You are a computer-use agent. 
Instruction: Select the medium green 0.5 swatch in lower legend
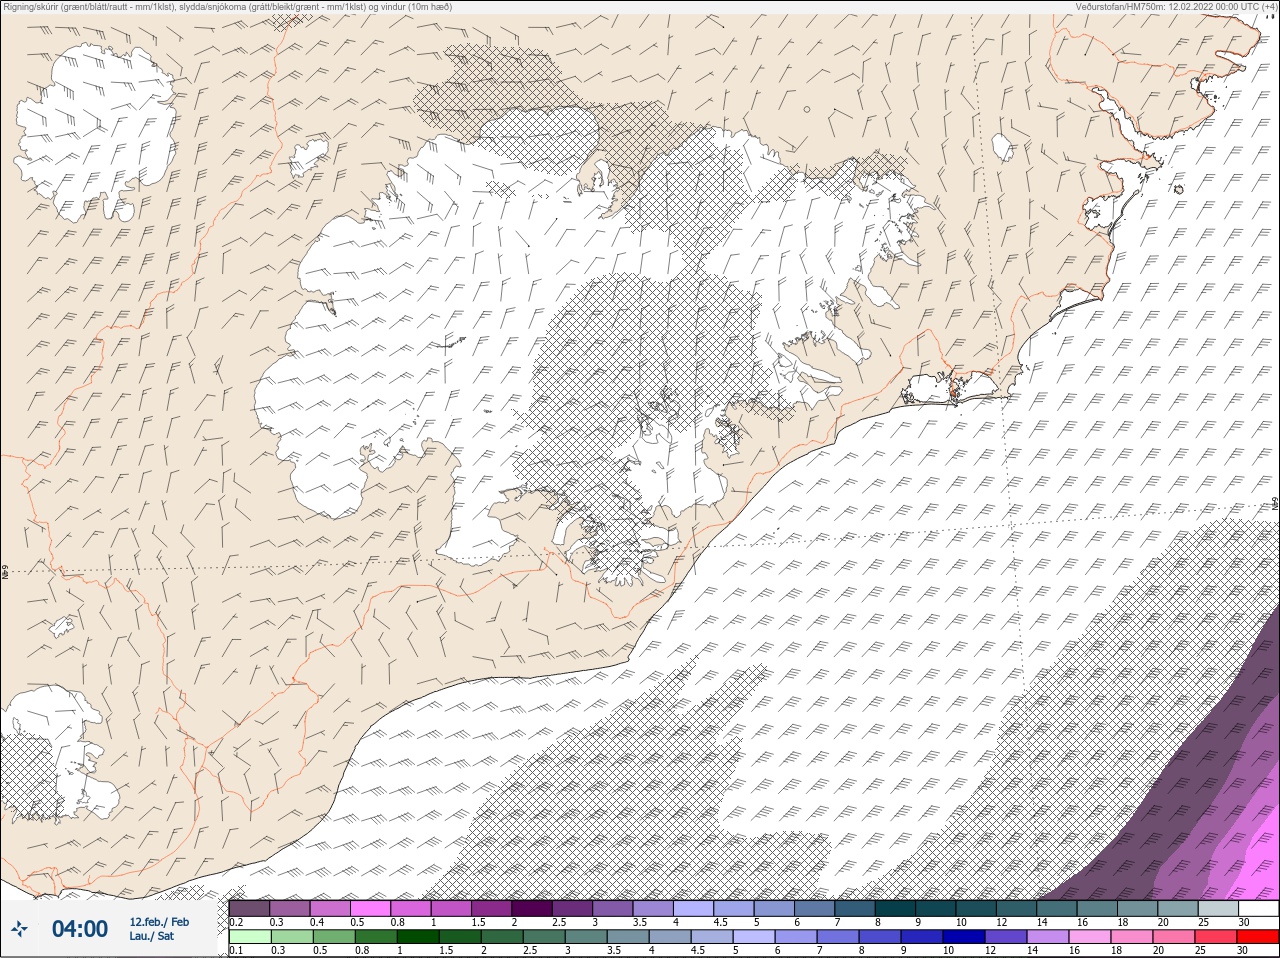[333, 937]
